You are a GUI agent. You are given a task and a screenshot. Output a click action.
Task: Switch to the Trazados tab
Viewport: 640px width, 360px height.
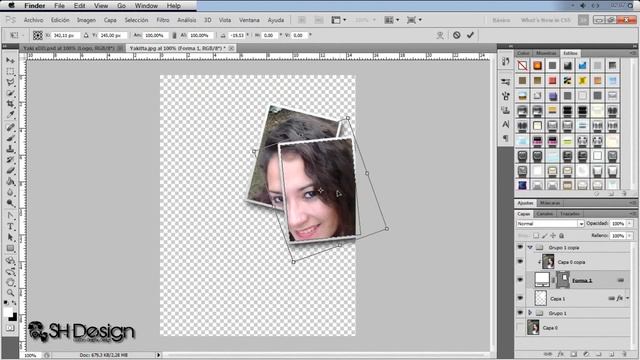(x=569, y=213)
